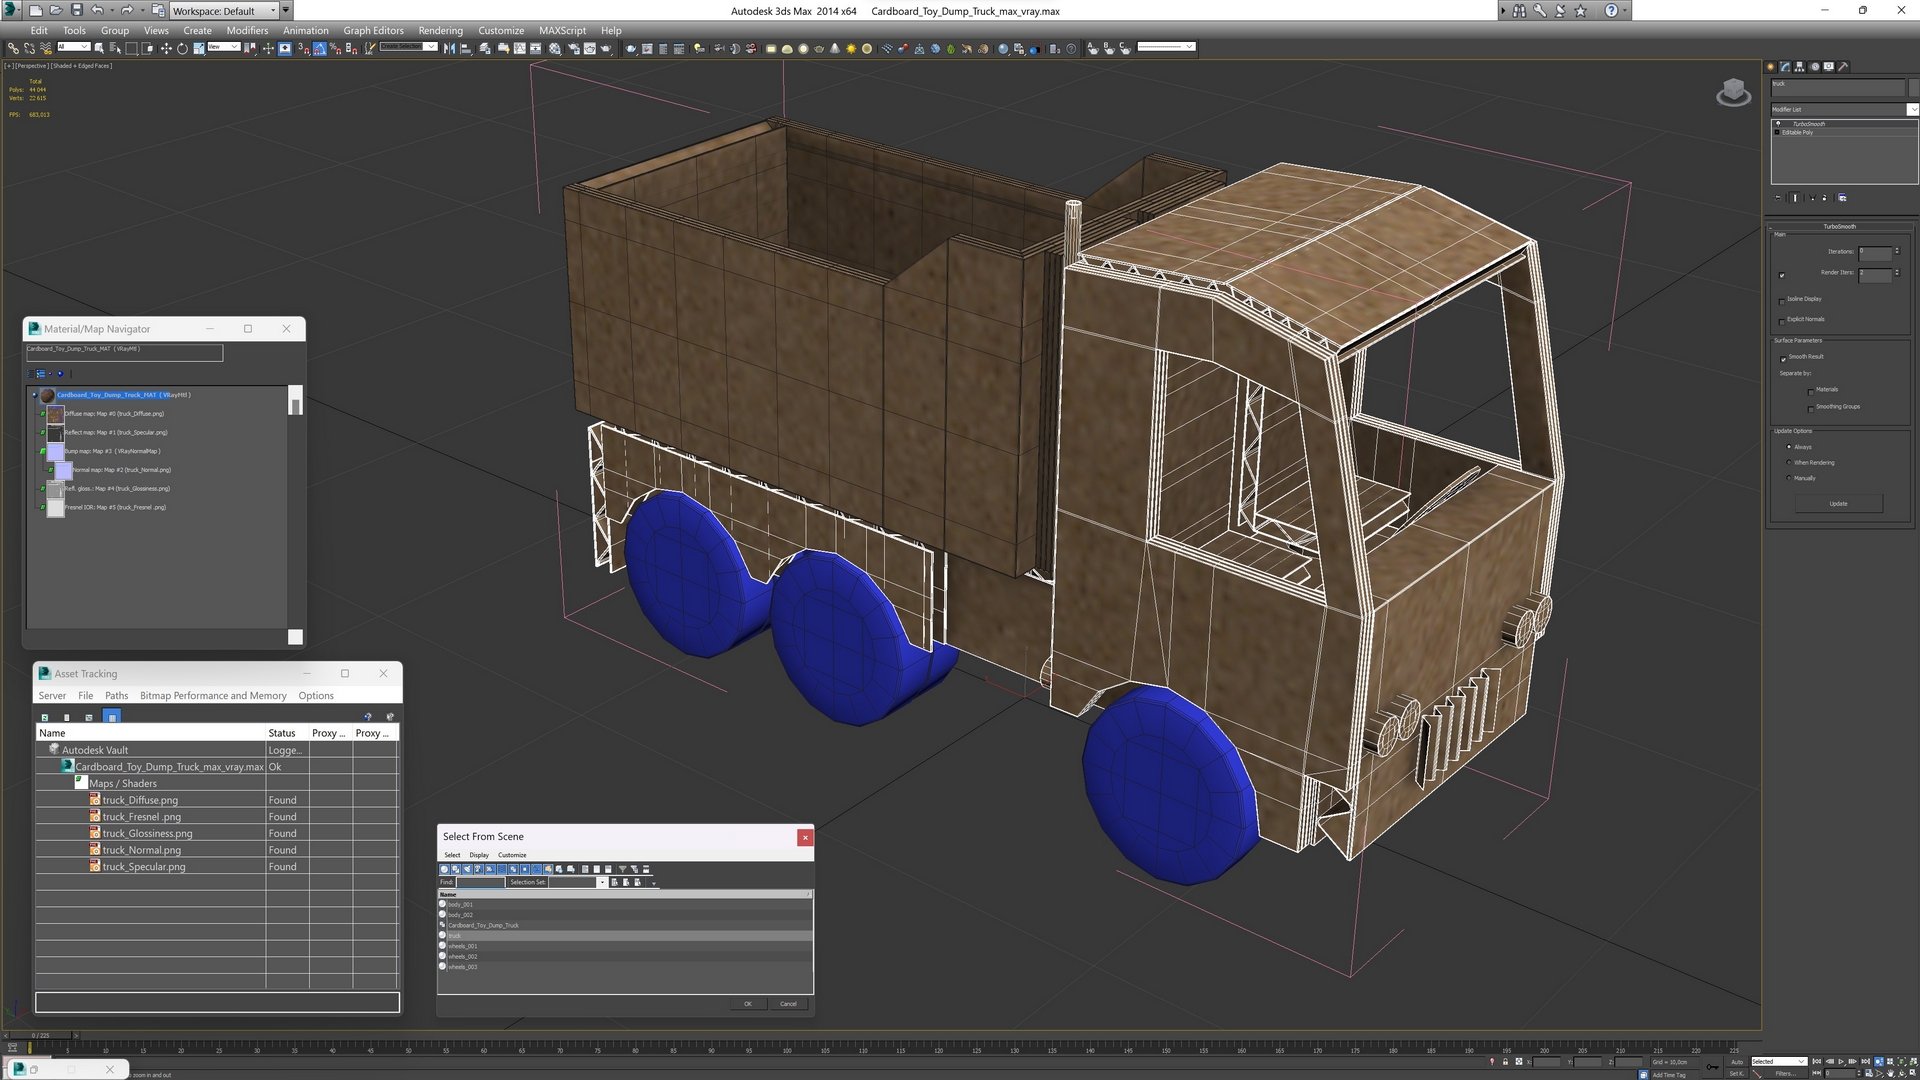
Task: Save file using the floppy disk icon
Action: 77,10
